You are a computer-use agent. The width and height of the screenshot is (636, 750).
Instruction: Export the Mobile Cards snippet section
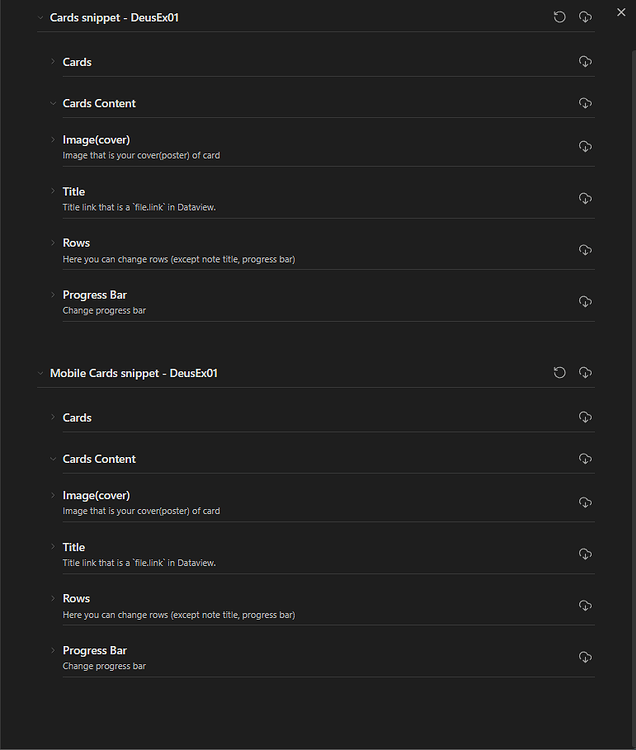[585, 373]
